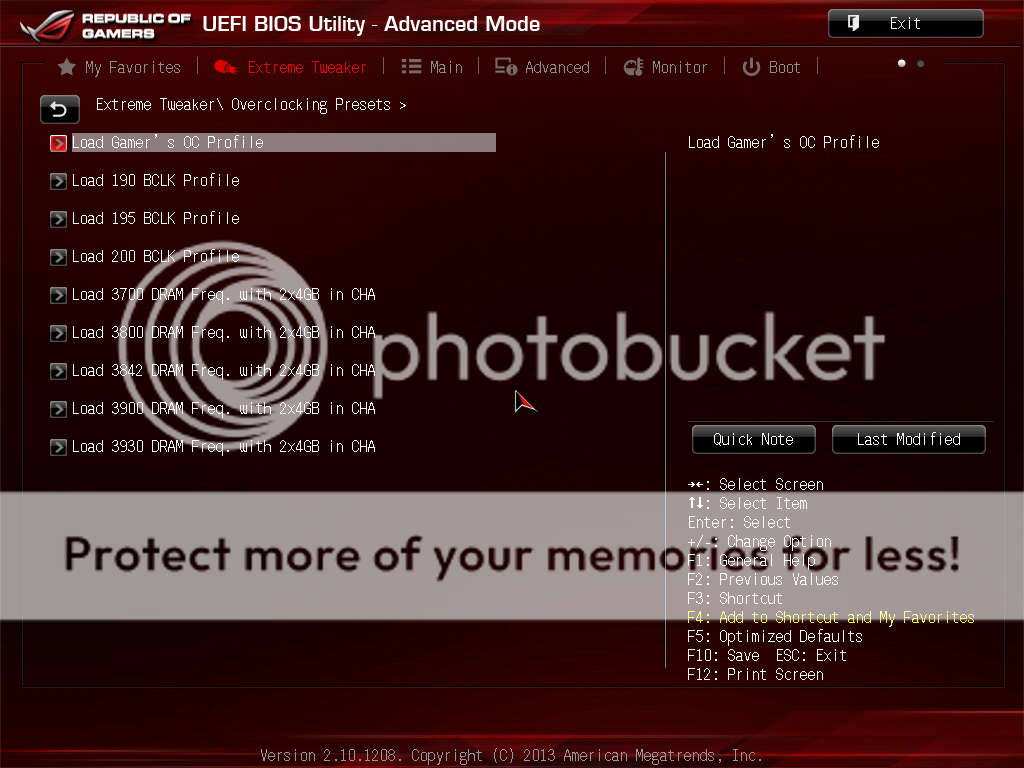Show Last Modified settings
Image resolution: width=1024 pixels, height=768 pixels.
[x=908, y=439]
